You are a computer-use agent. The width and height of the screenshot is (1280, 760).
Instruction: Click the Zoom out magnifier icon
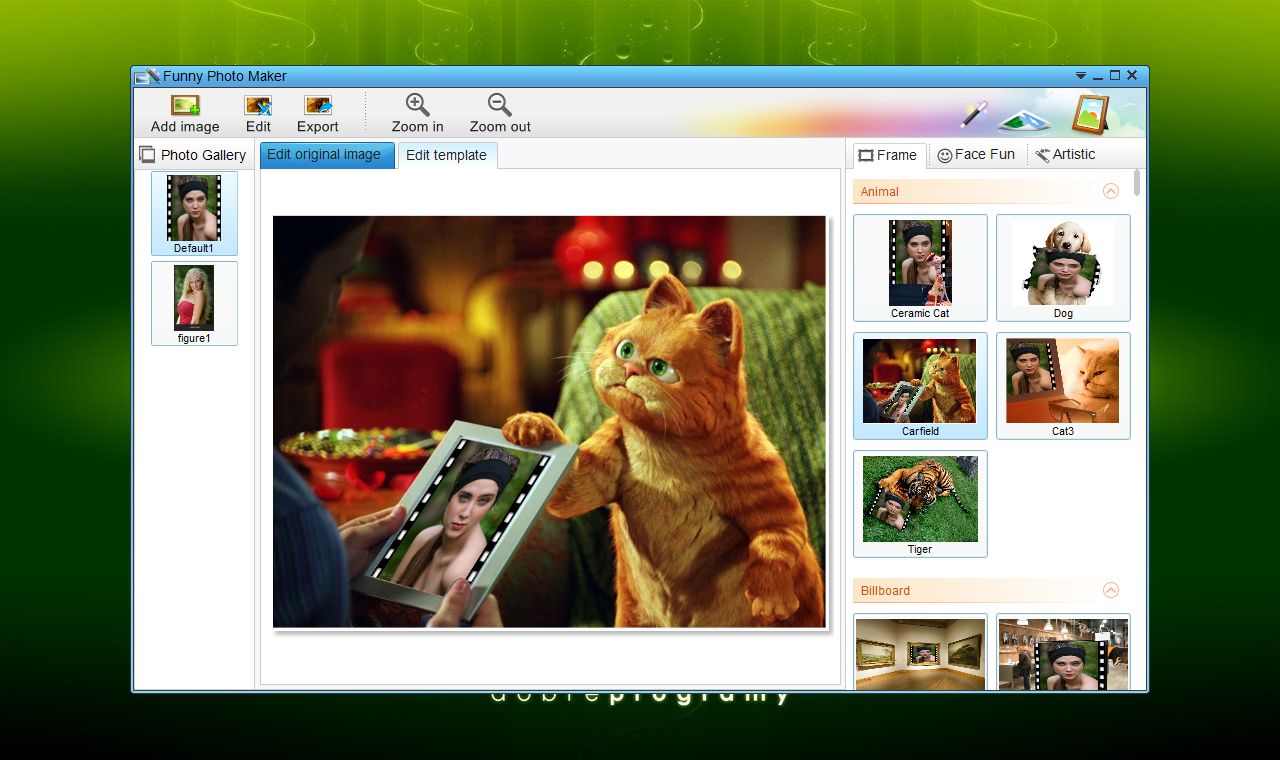coord(498,103)
